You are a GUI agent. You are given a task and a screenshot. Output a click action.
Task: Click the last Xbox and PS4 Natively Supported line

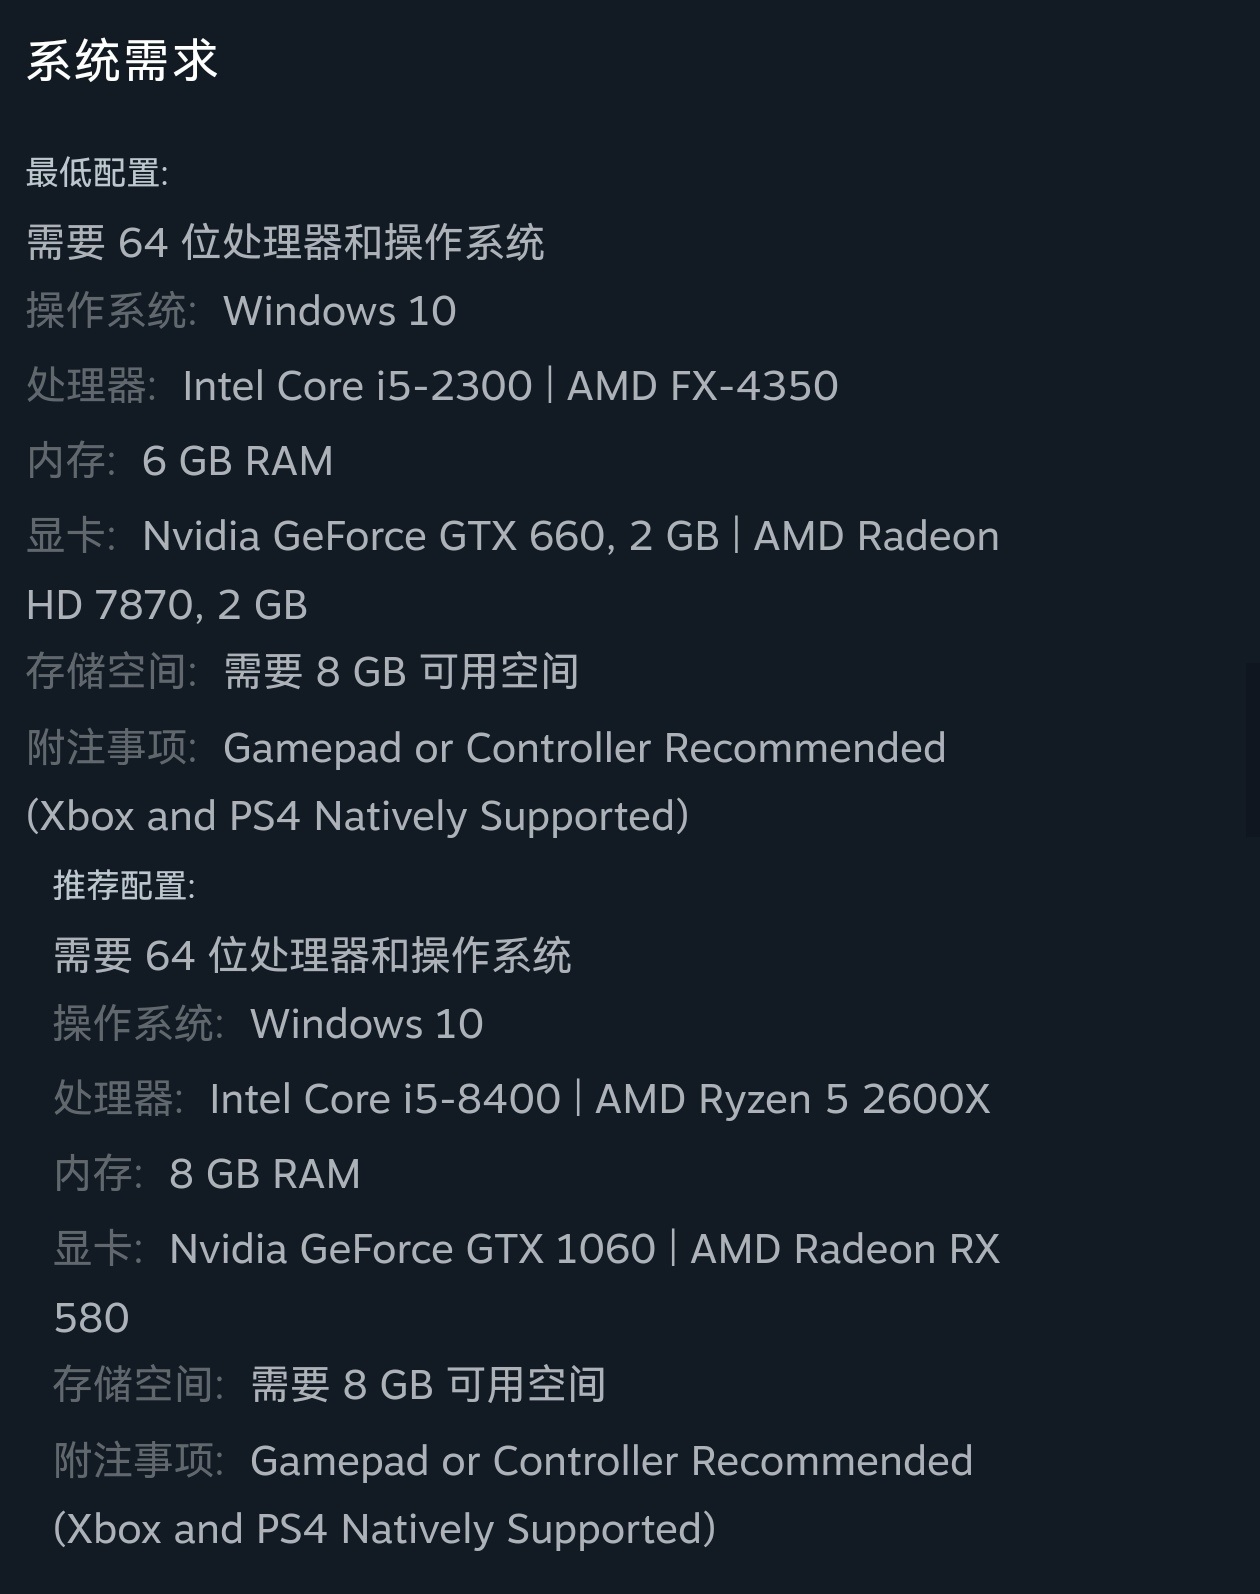coord(385,1529)
